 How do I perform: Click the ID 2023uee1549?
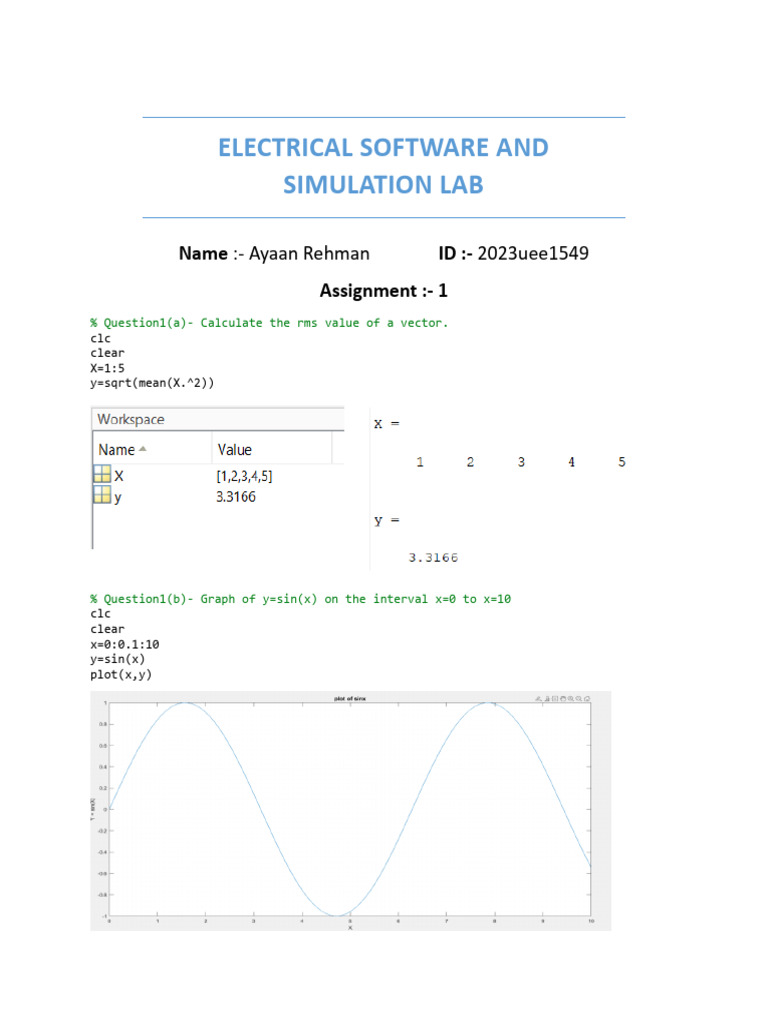coord(533,253)
